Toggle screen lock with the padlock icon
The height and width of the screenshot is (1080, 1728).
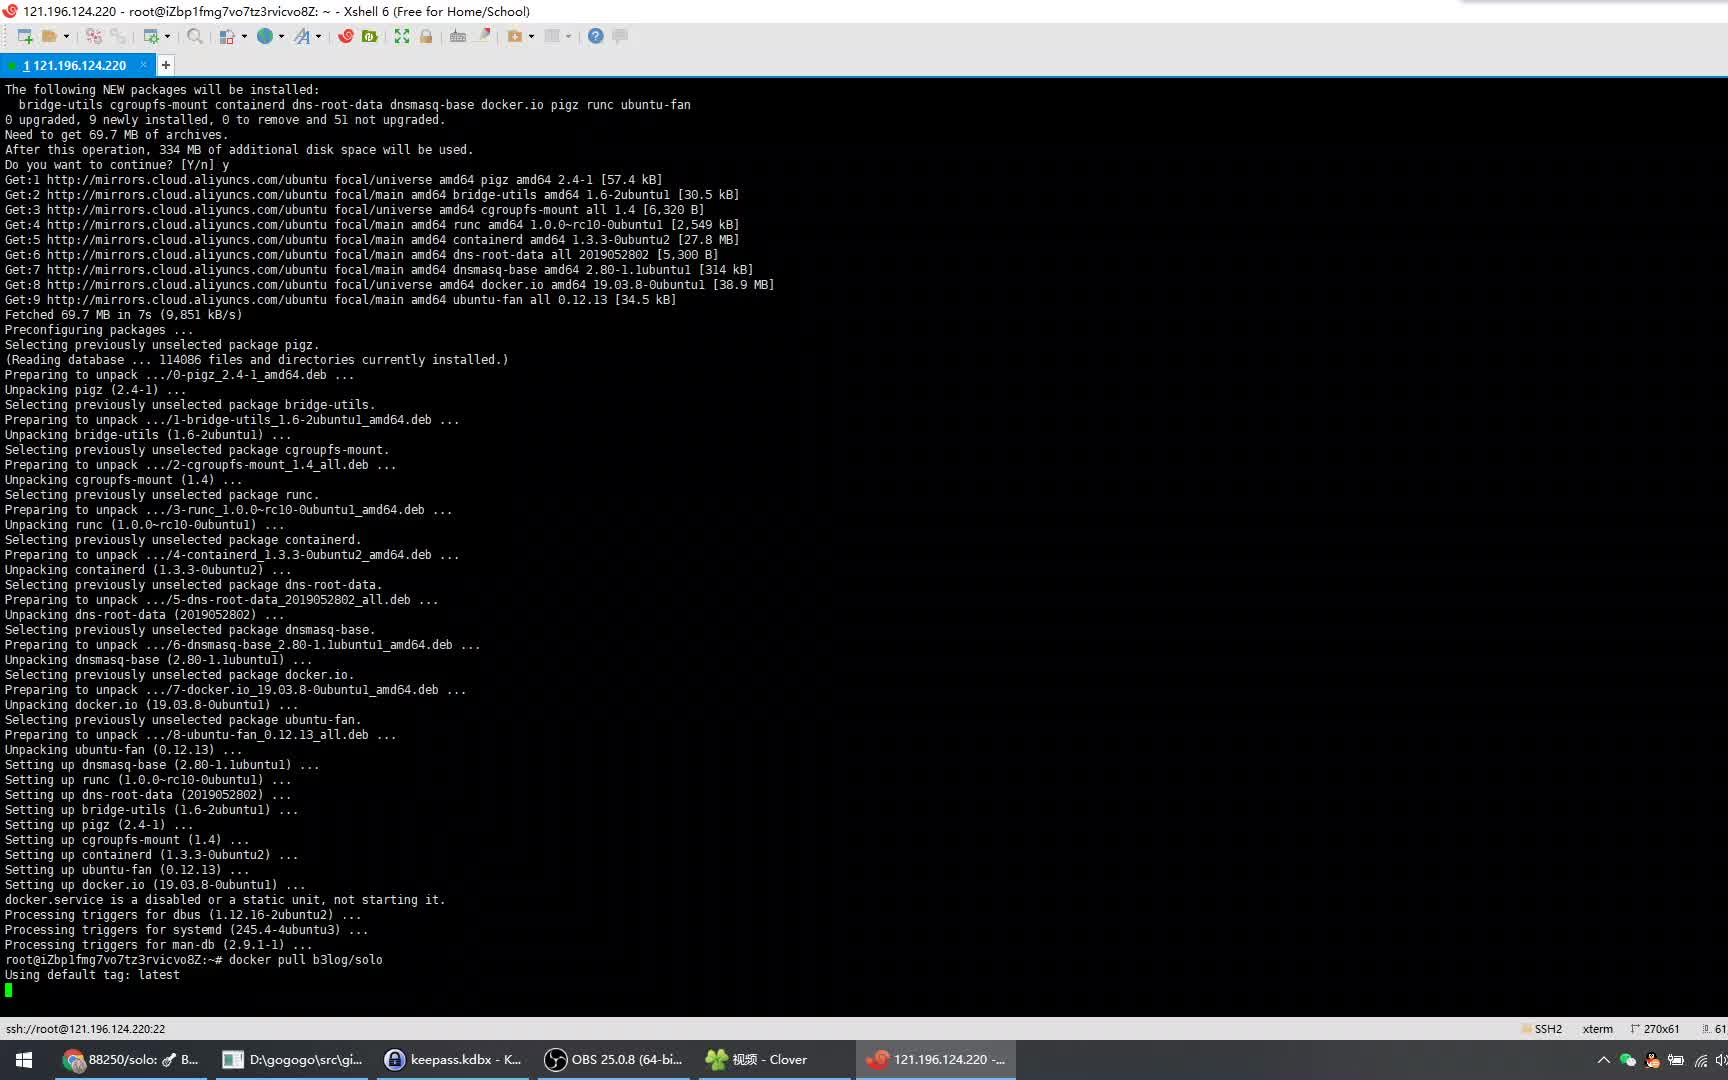pos(425,37)
